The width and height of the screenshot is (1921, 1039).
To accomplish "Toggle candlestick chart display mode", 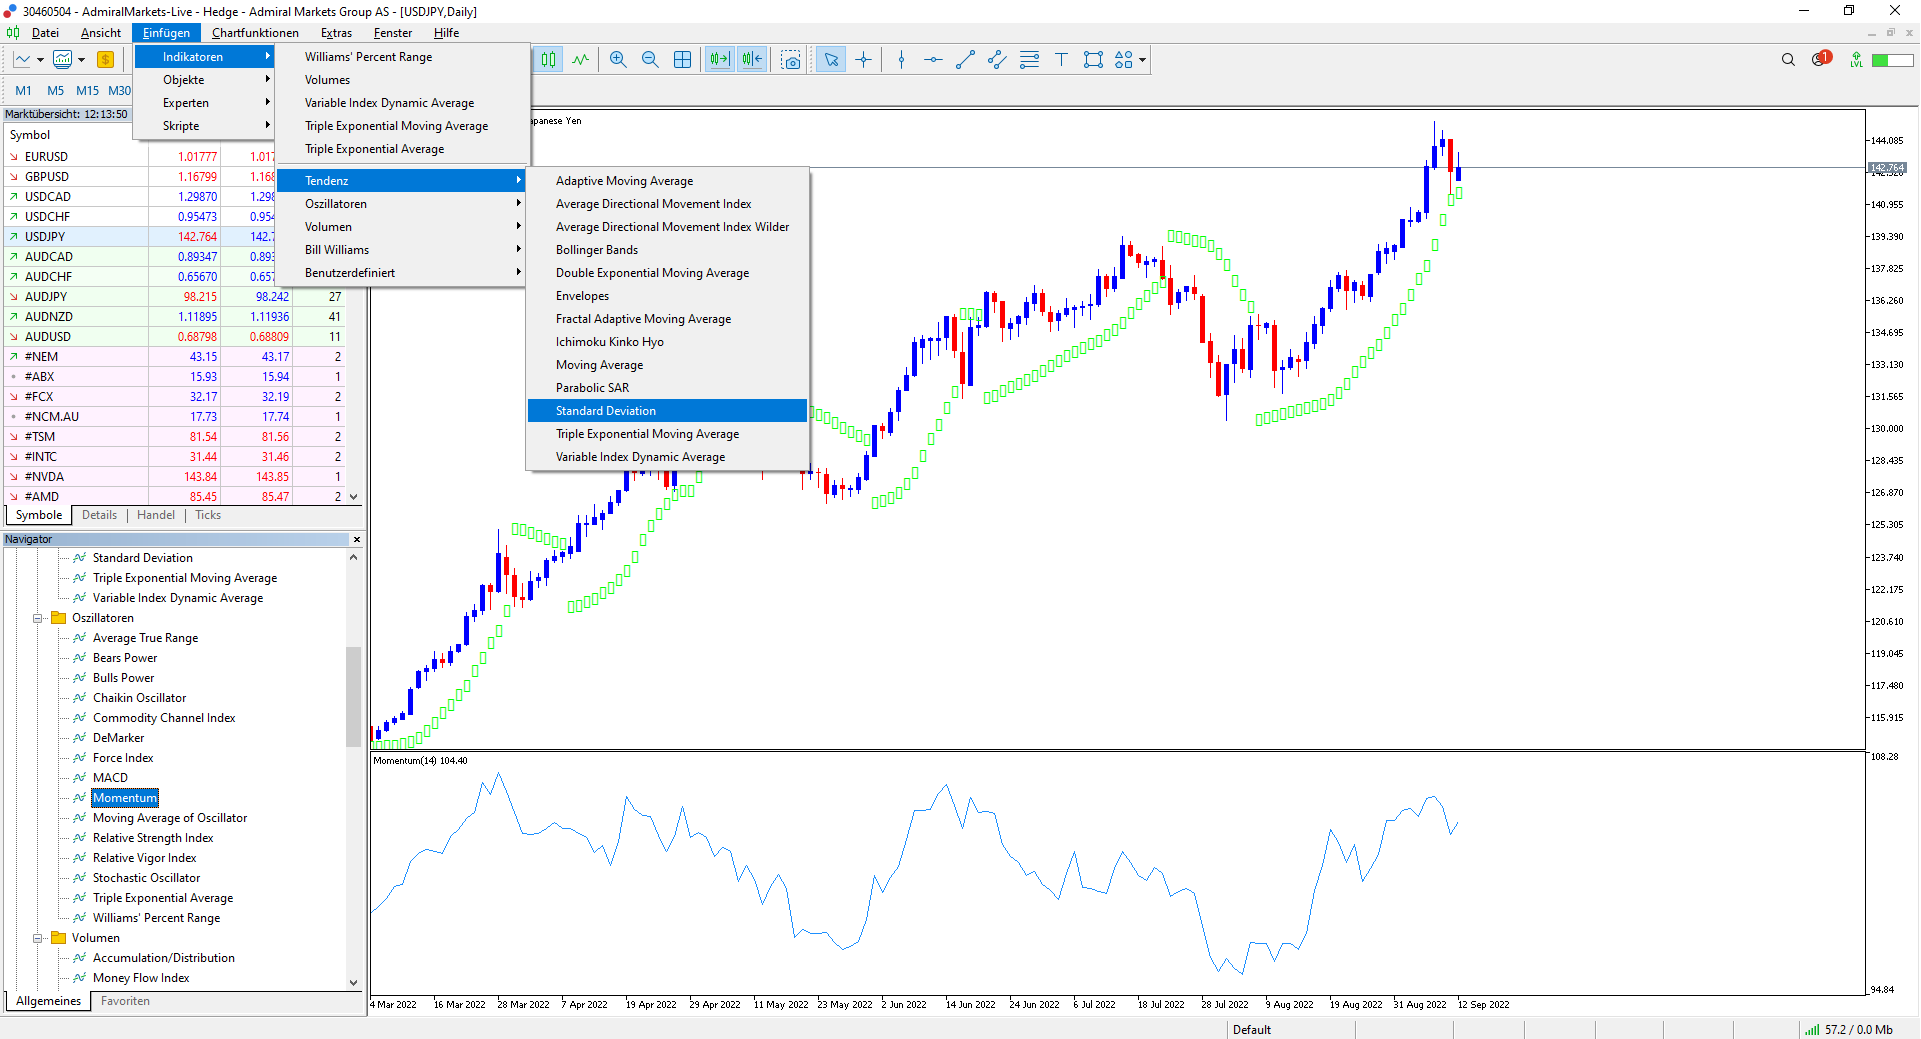I will tap(549, 60).
